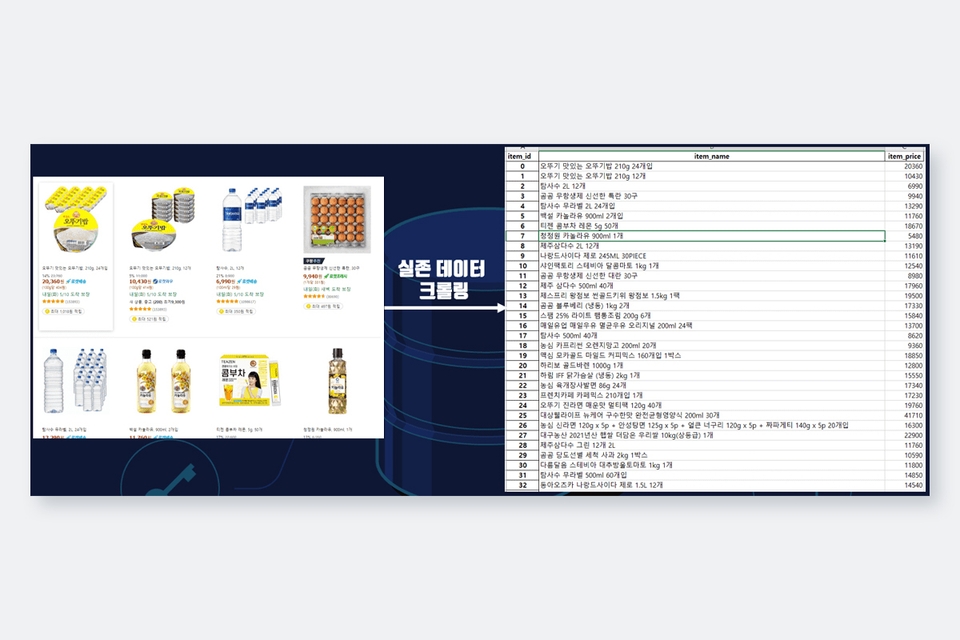Screen dimensions: 960x640
Task: Click price cell 22900
Action: [904, 435]
